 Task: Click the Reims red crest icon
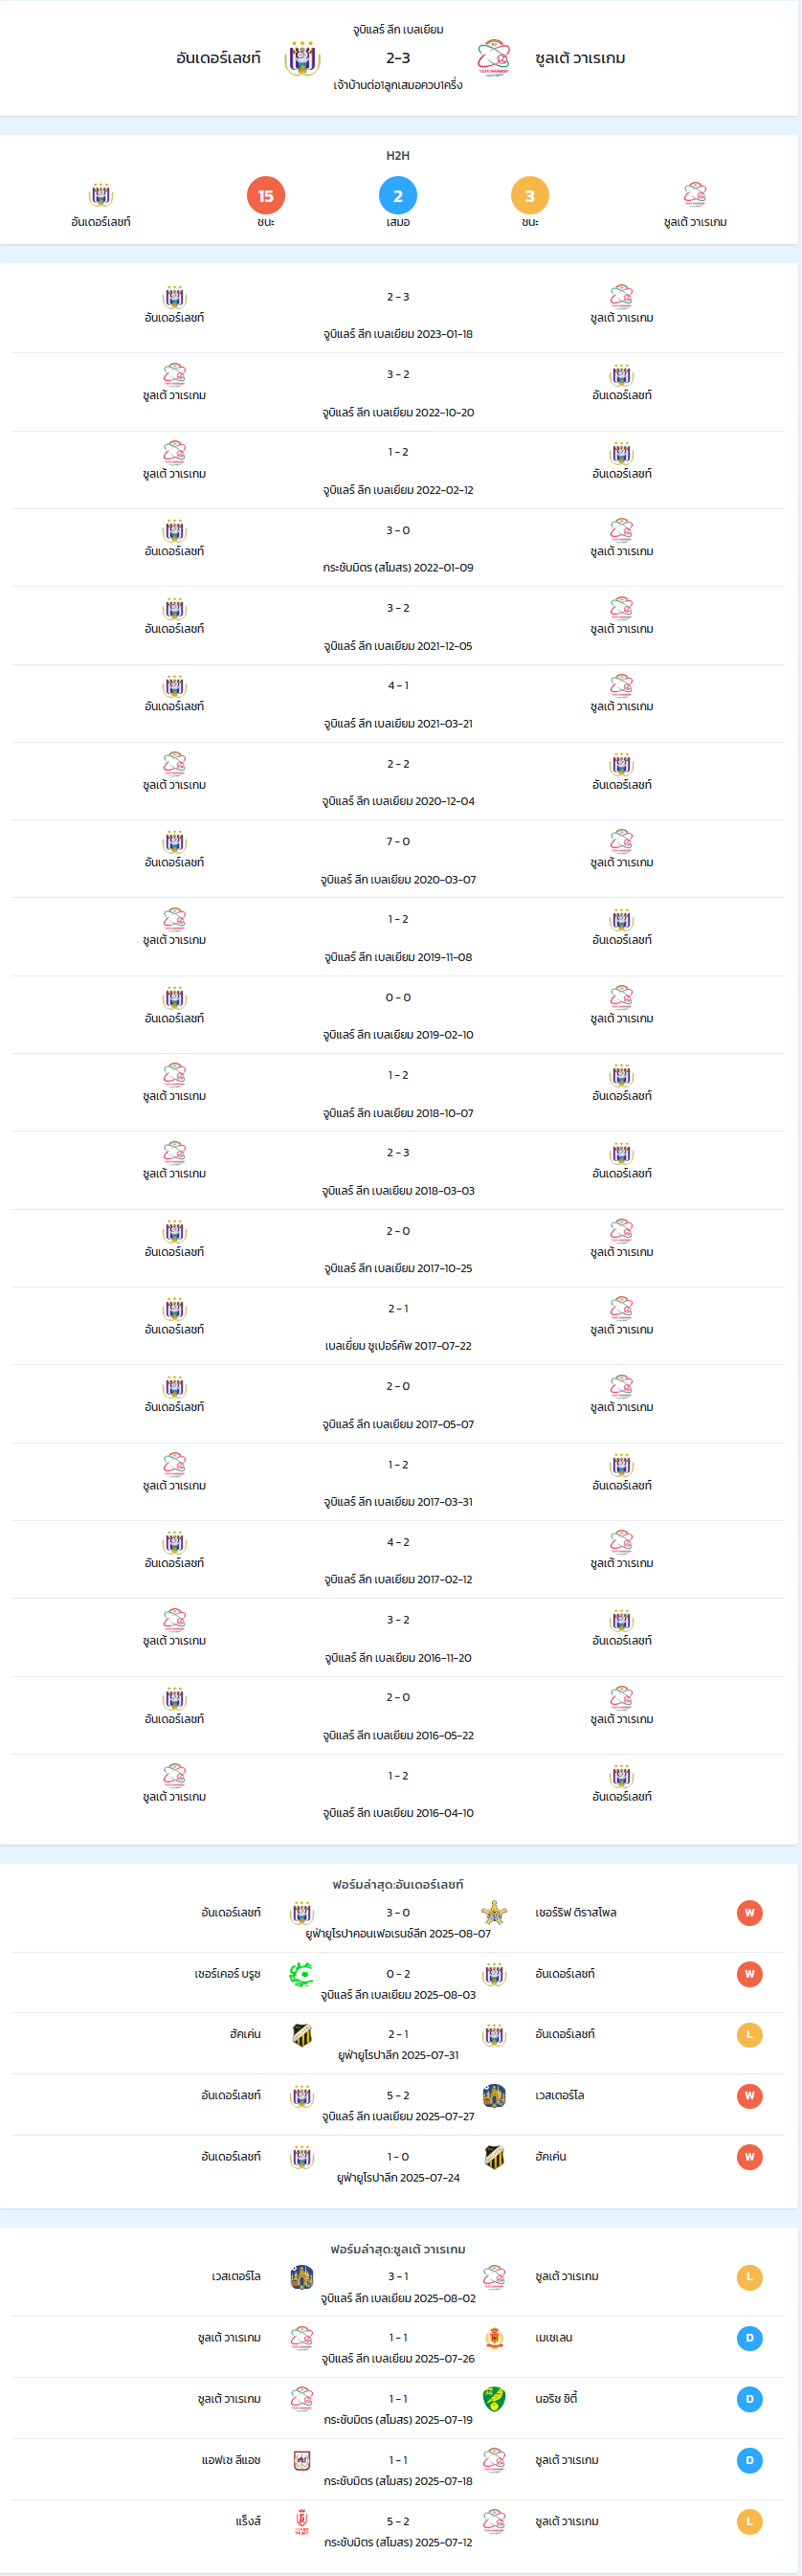[302, 2522]
